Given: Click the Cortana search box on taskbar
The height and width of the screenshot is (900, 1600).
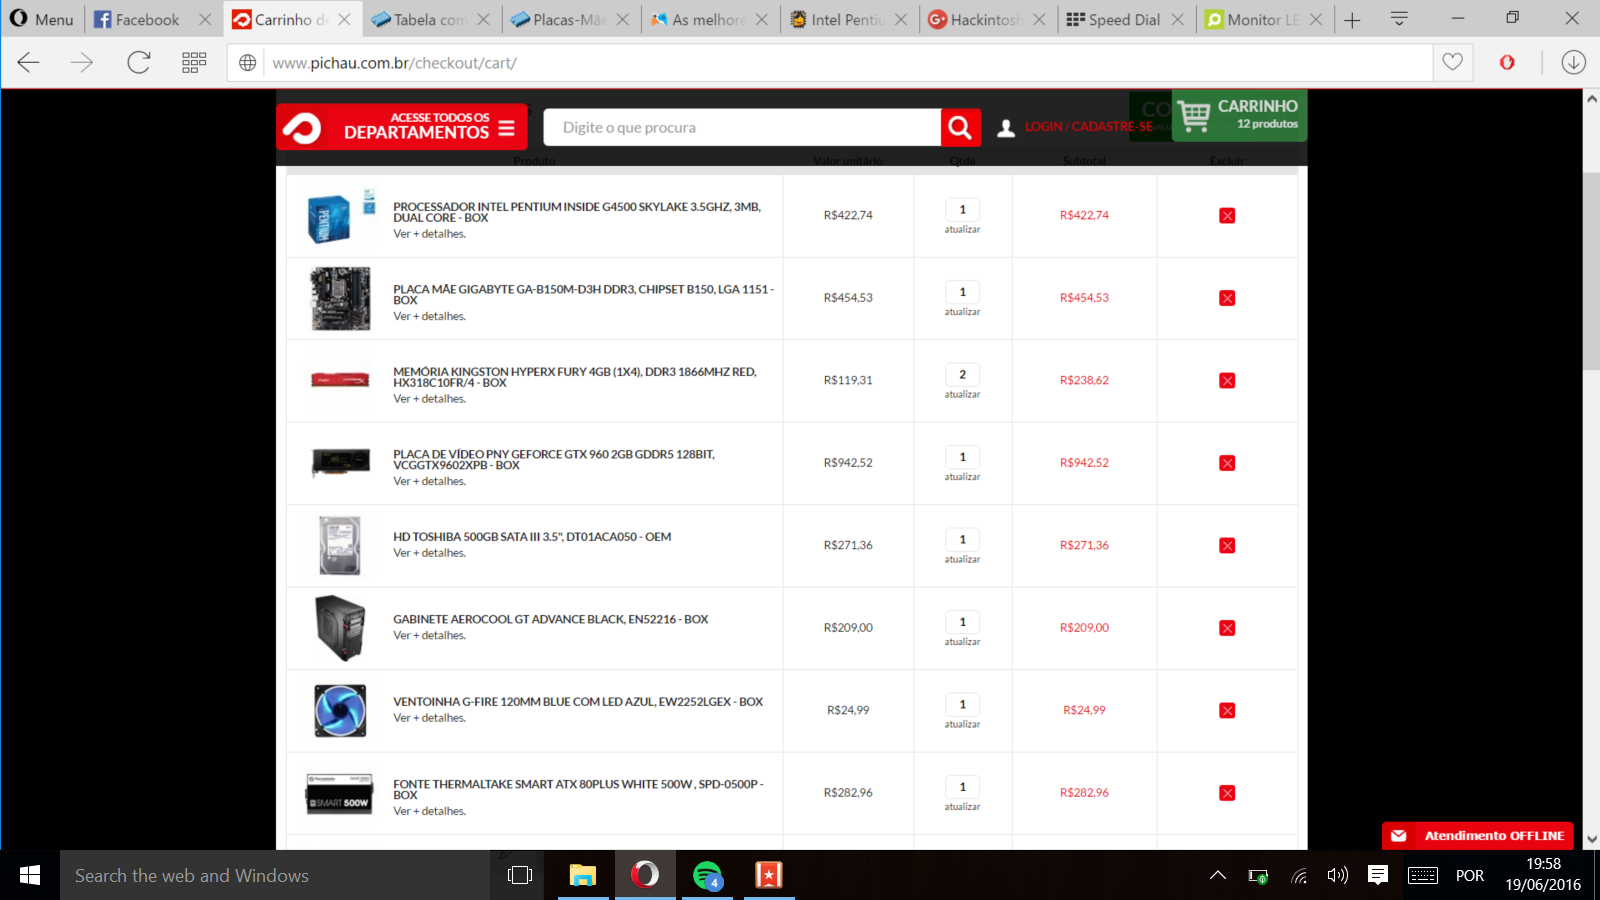Looking at the screenshot, I should coord(275,875).
